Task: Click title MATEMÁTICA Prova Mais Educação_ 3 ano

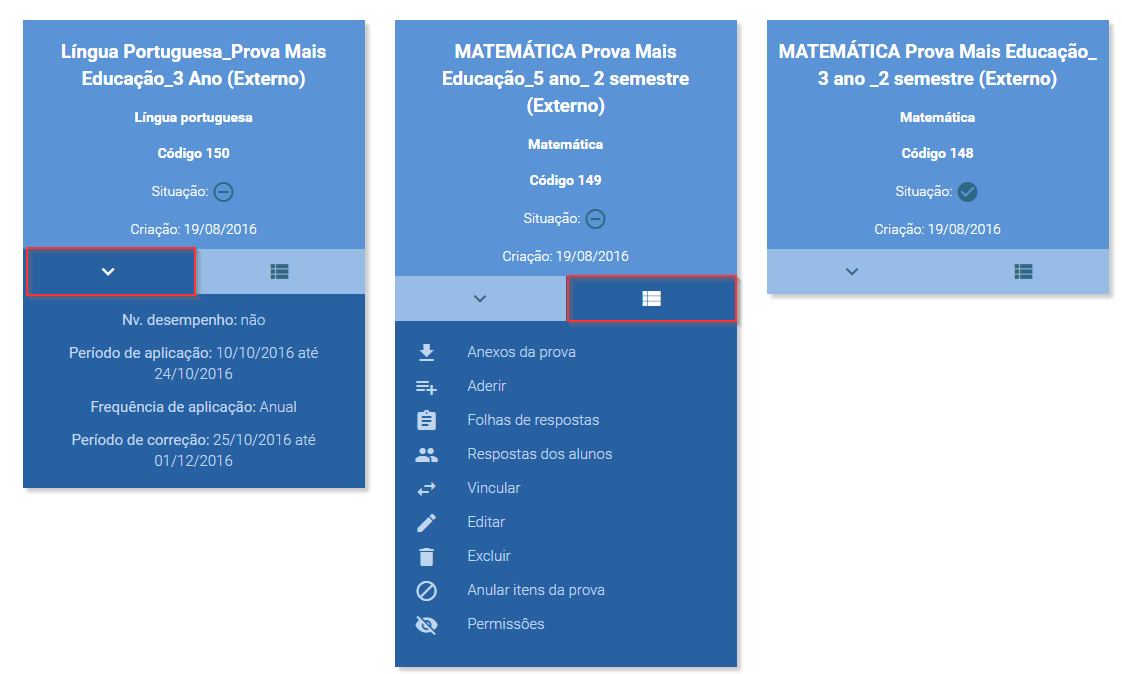Action: (937, 65)
